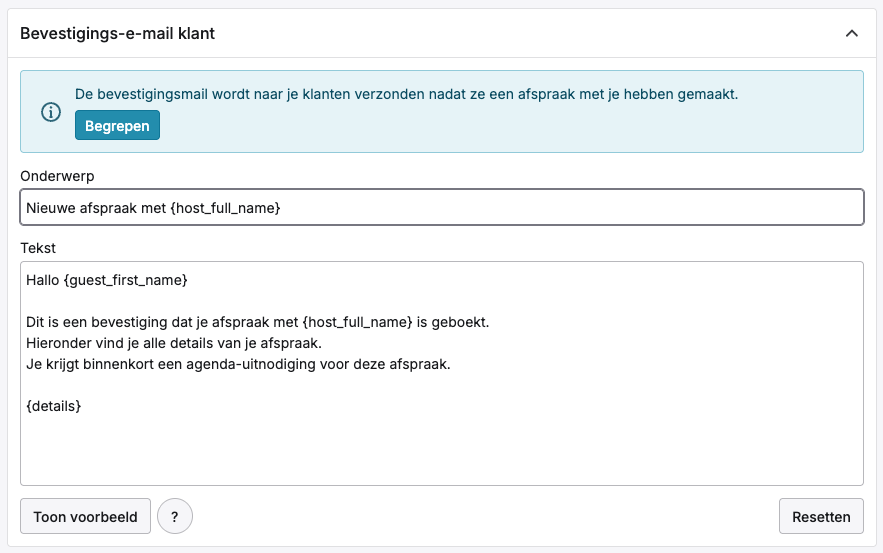Image resolution: width=883 pixels, height=553 pixels.
Task: Open help via the question mark button
Action: coord(174,517)
